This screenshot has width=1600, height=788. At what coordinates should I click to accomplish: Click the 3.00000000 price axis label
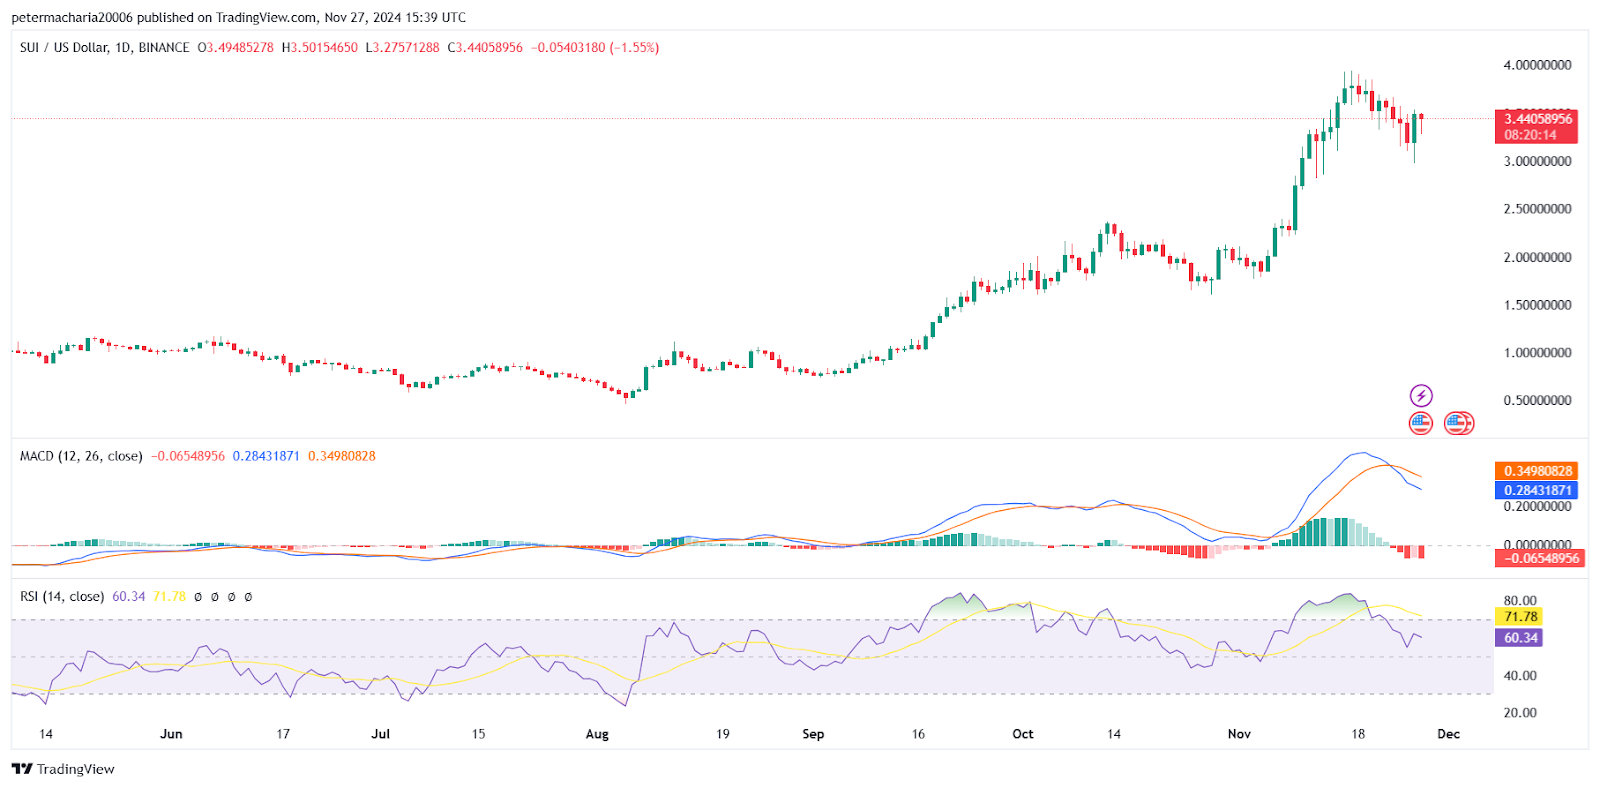click(x=1537, y=161)
